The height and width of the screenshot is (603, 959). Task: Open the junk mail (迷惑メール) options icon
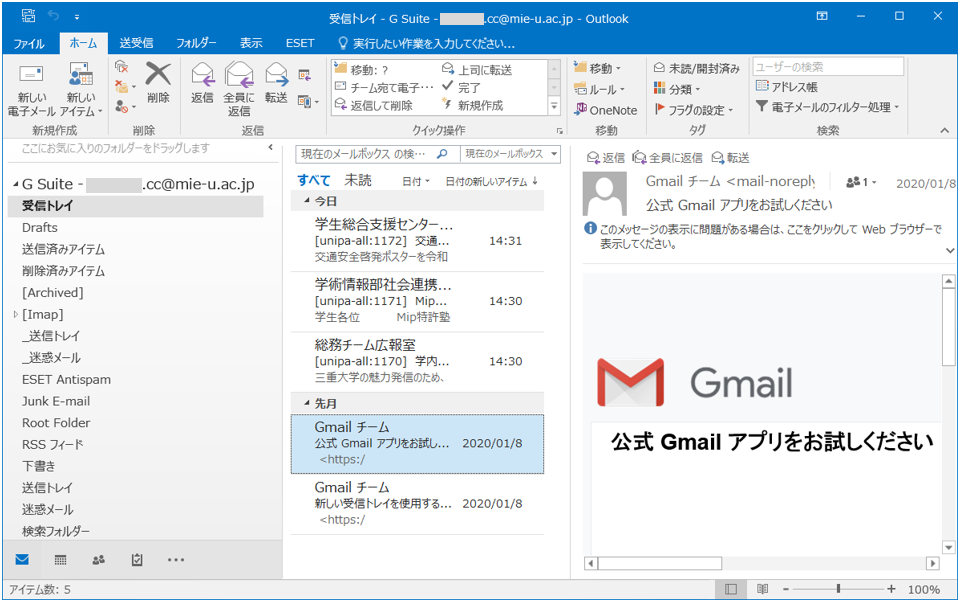click(124, 106)
